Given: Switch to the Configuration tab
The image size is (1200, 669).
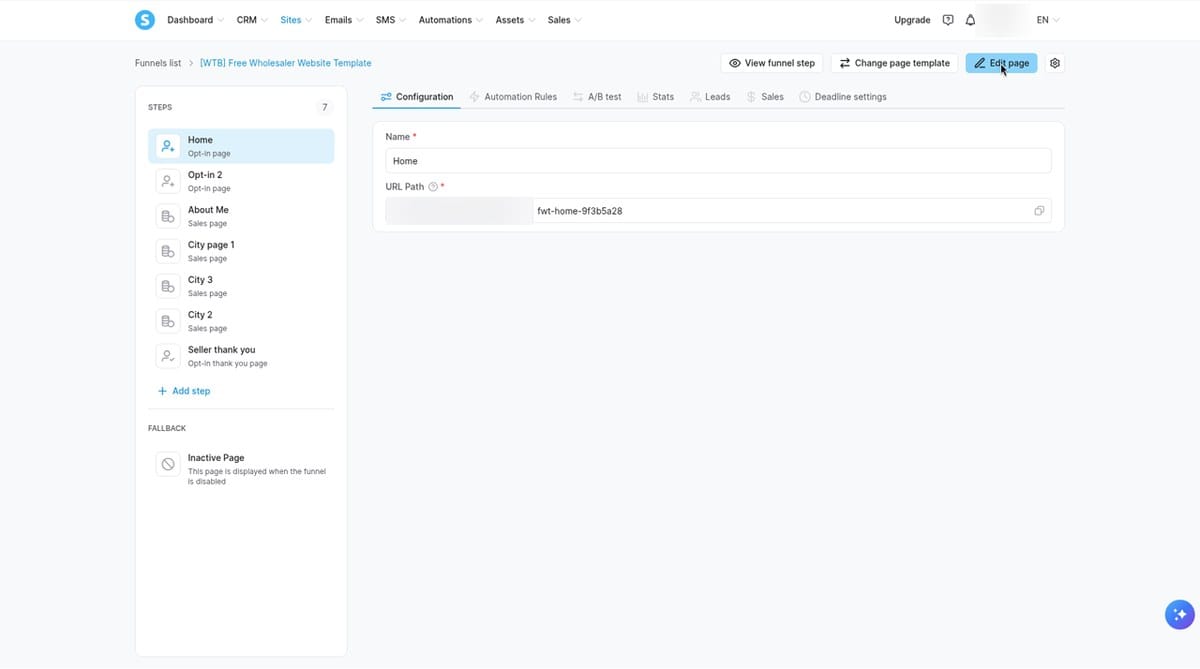Looking at the screenshot, I should click(417, 97).
